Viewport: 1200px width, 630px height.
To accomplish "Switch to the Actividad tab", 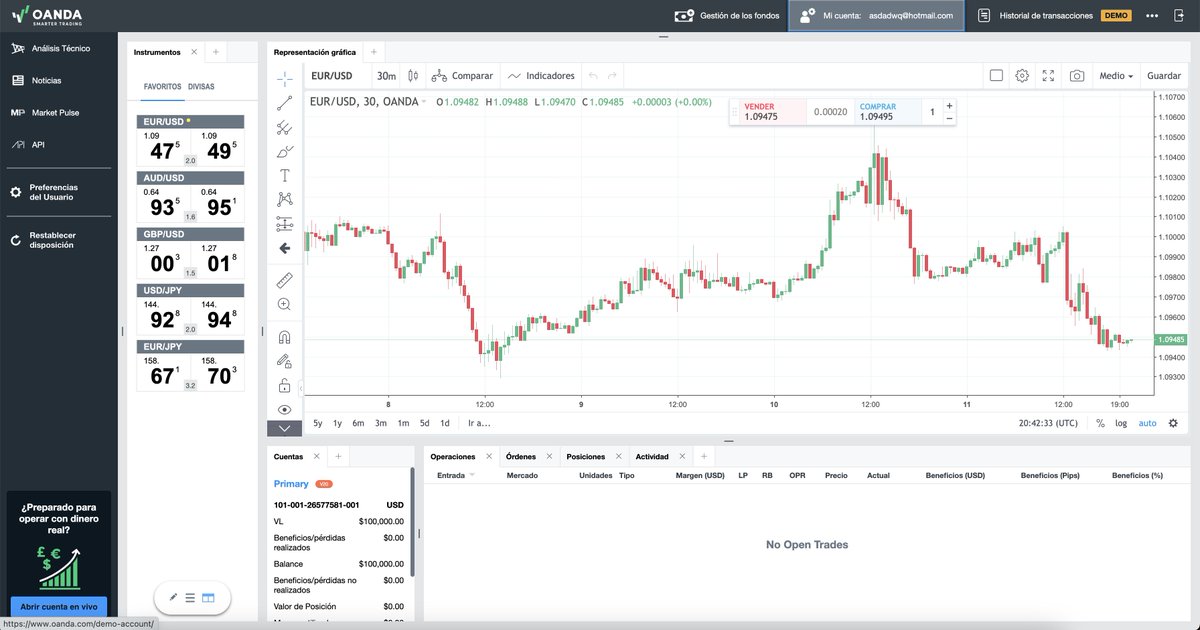I will point(652,456).
